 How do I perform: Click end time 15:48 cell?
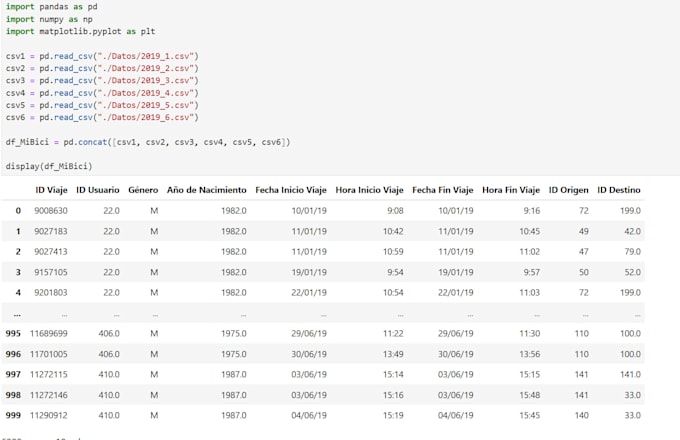530,395
